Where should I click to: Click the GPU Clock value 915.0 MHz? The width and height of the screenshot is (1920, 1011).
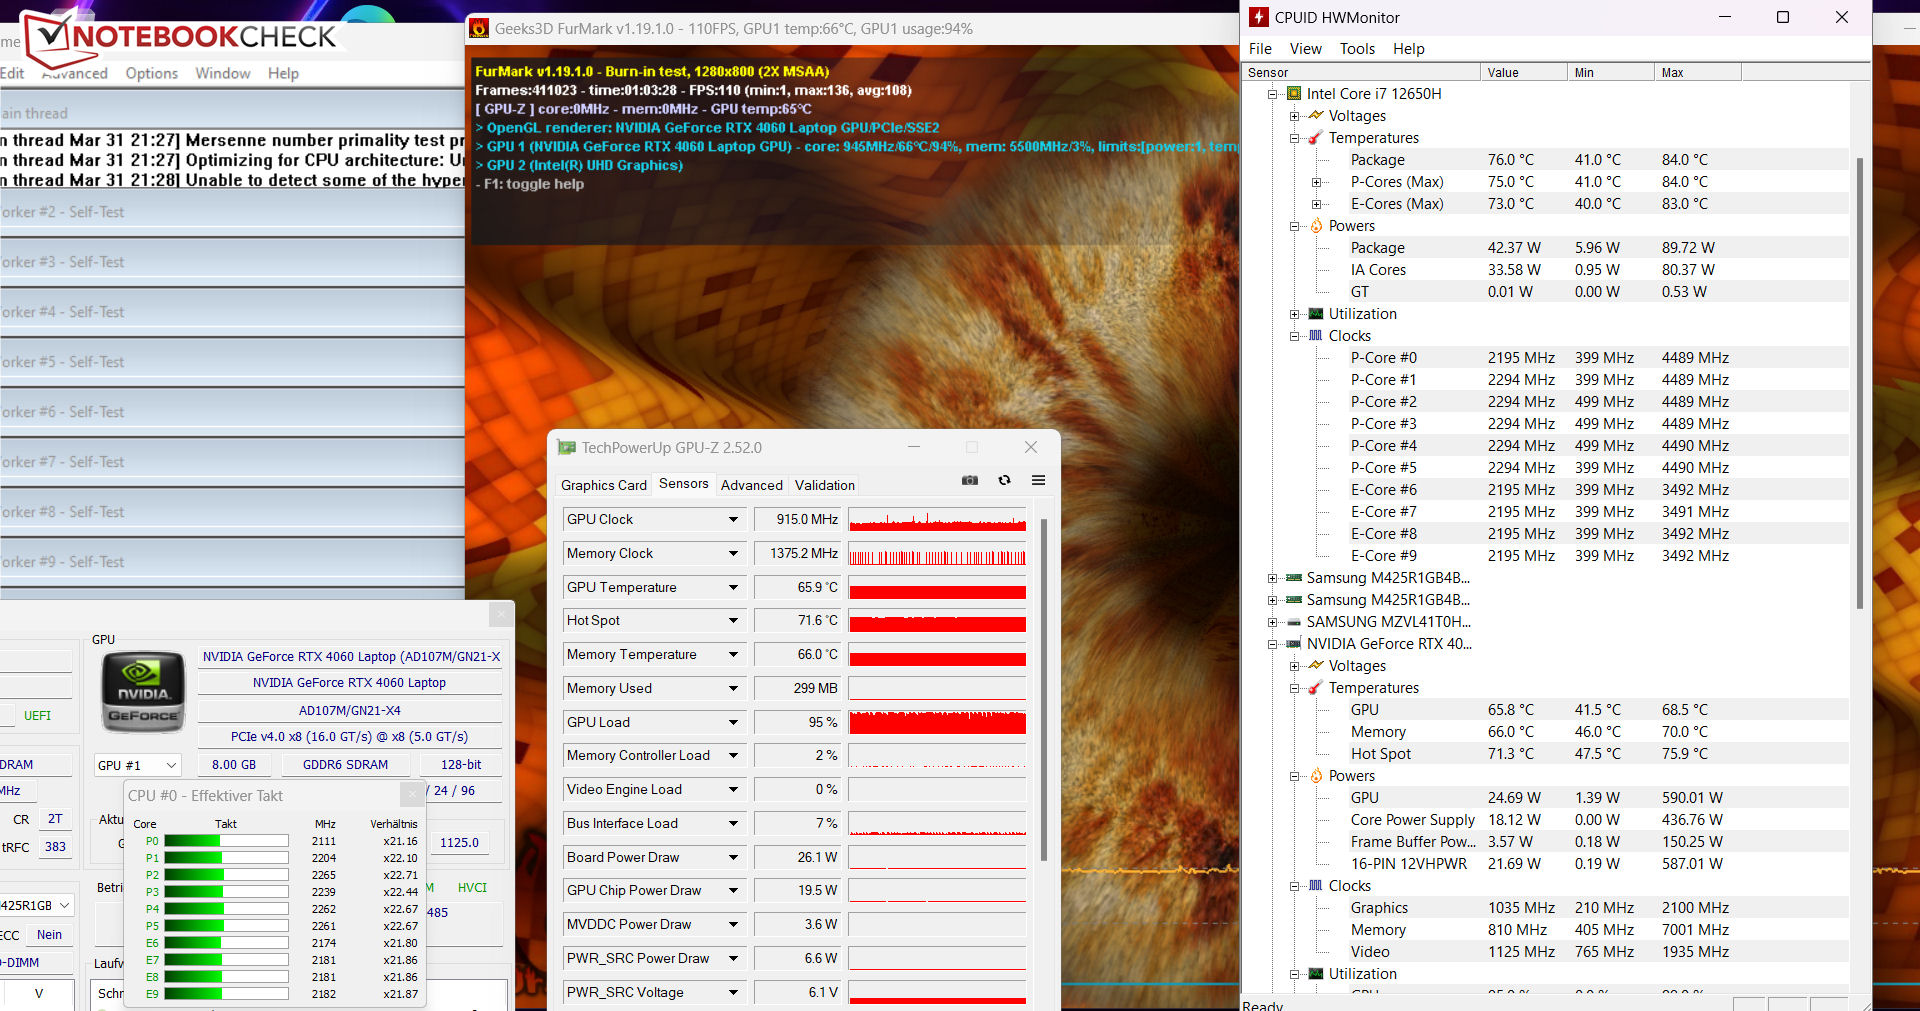click(797, 520)
